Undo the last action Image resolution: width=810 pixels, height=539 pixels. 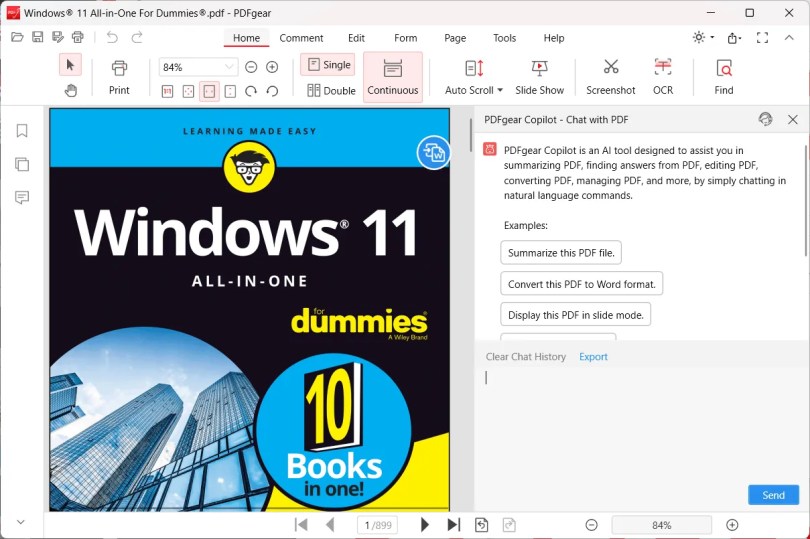coord(112,37)
